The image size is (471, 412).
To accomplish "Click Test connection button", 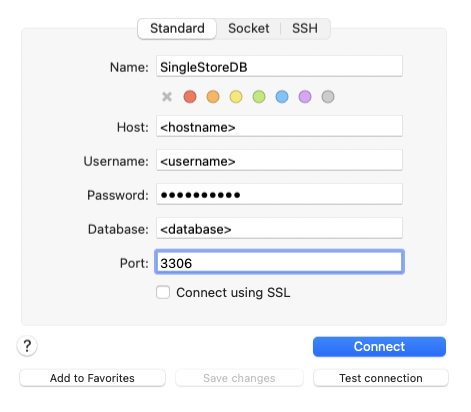I will 381,378.
